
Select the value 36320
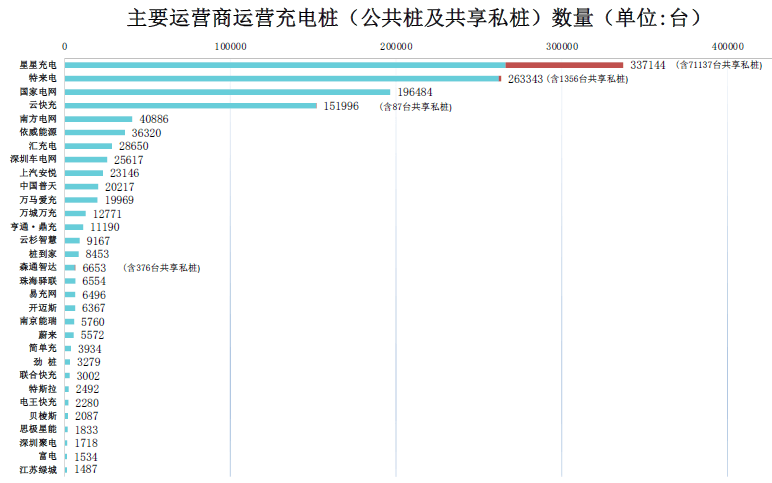146,133
